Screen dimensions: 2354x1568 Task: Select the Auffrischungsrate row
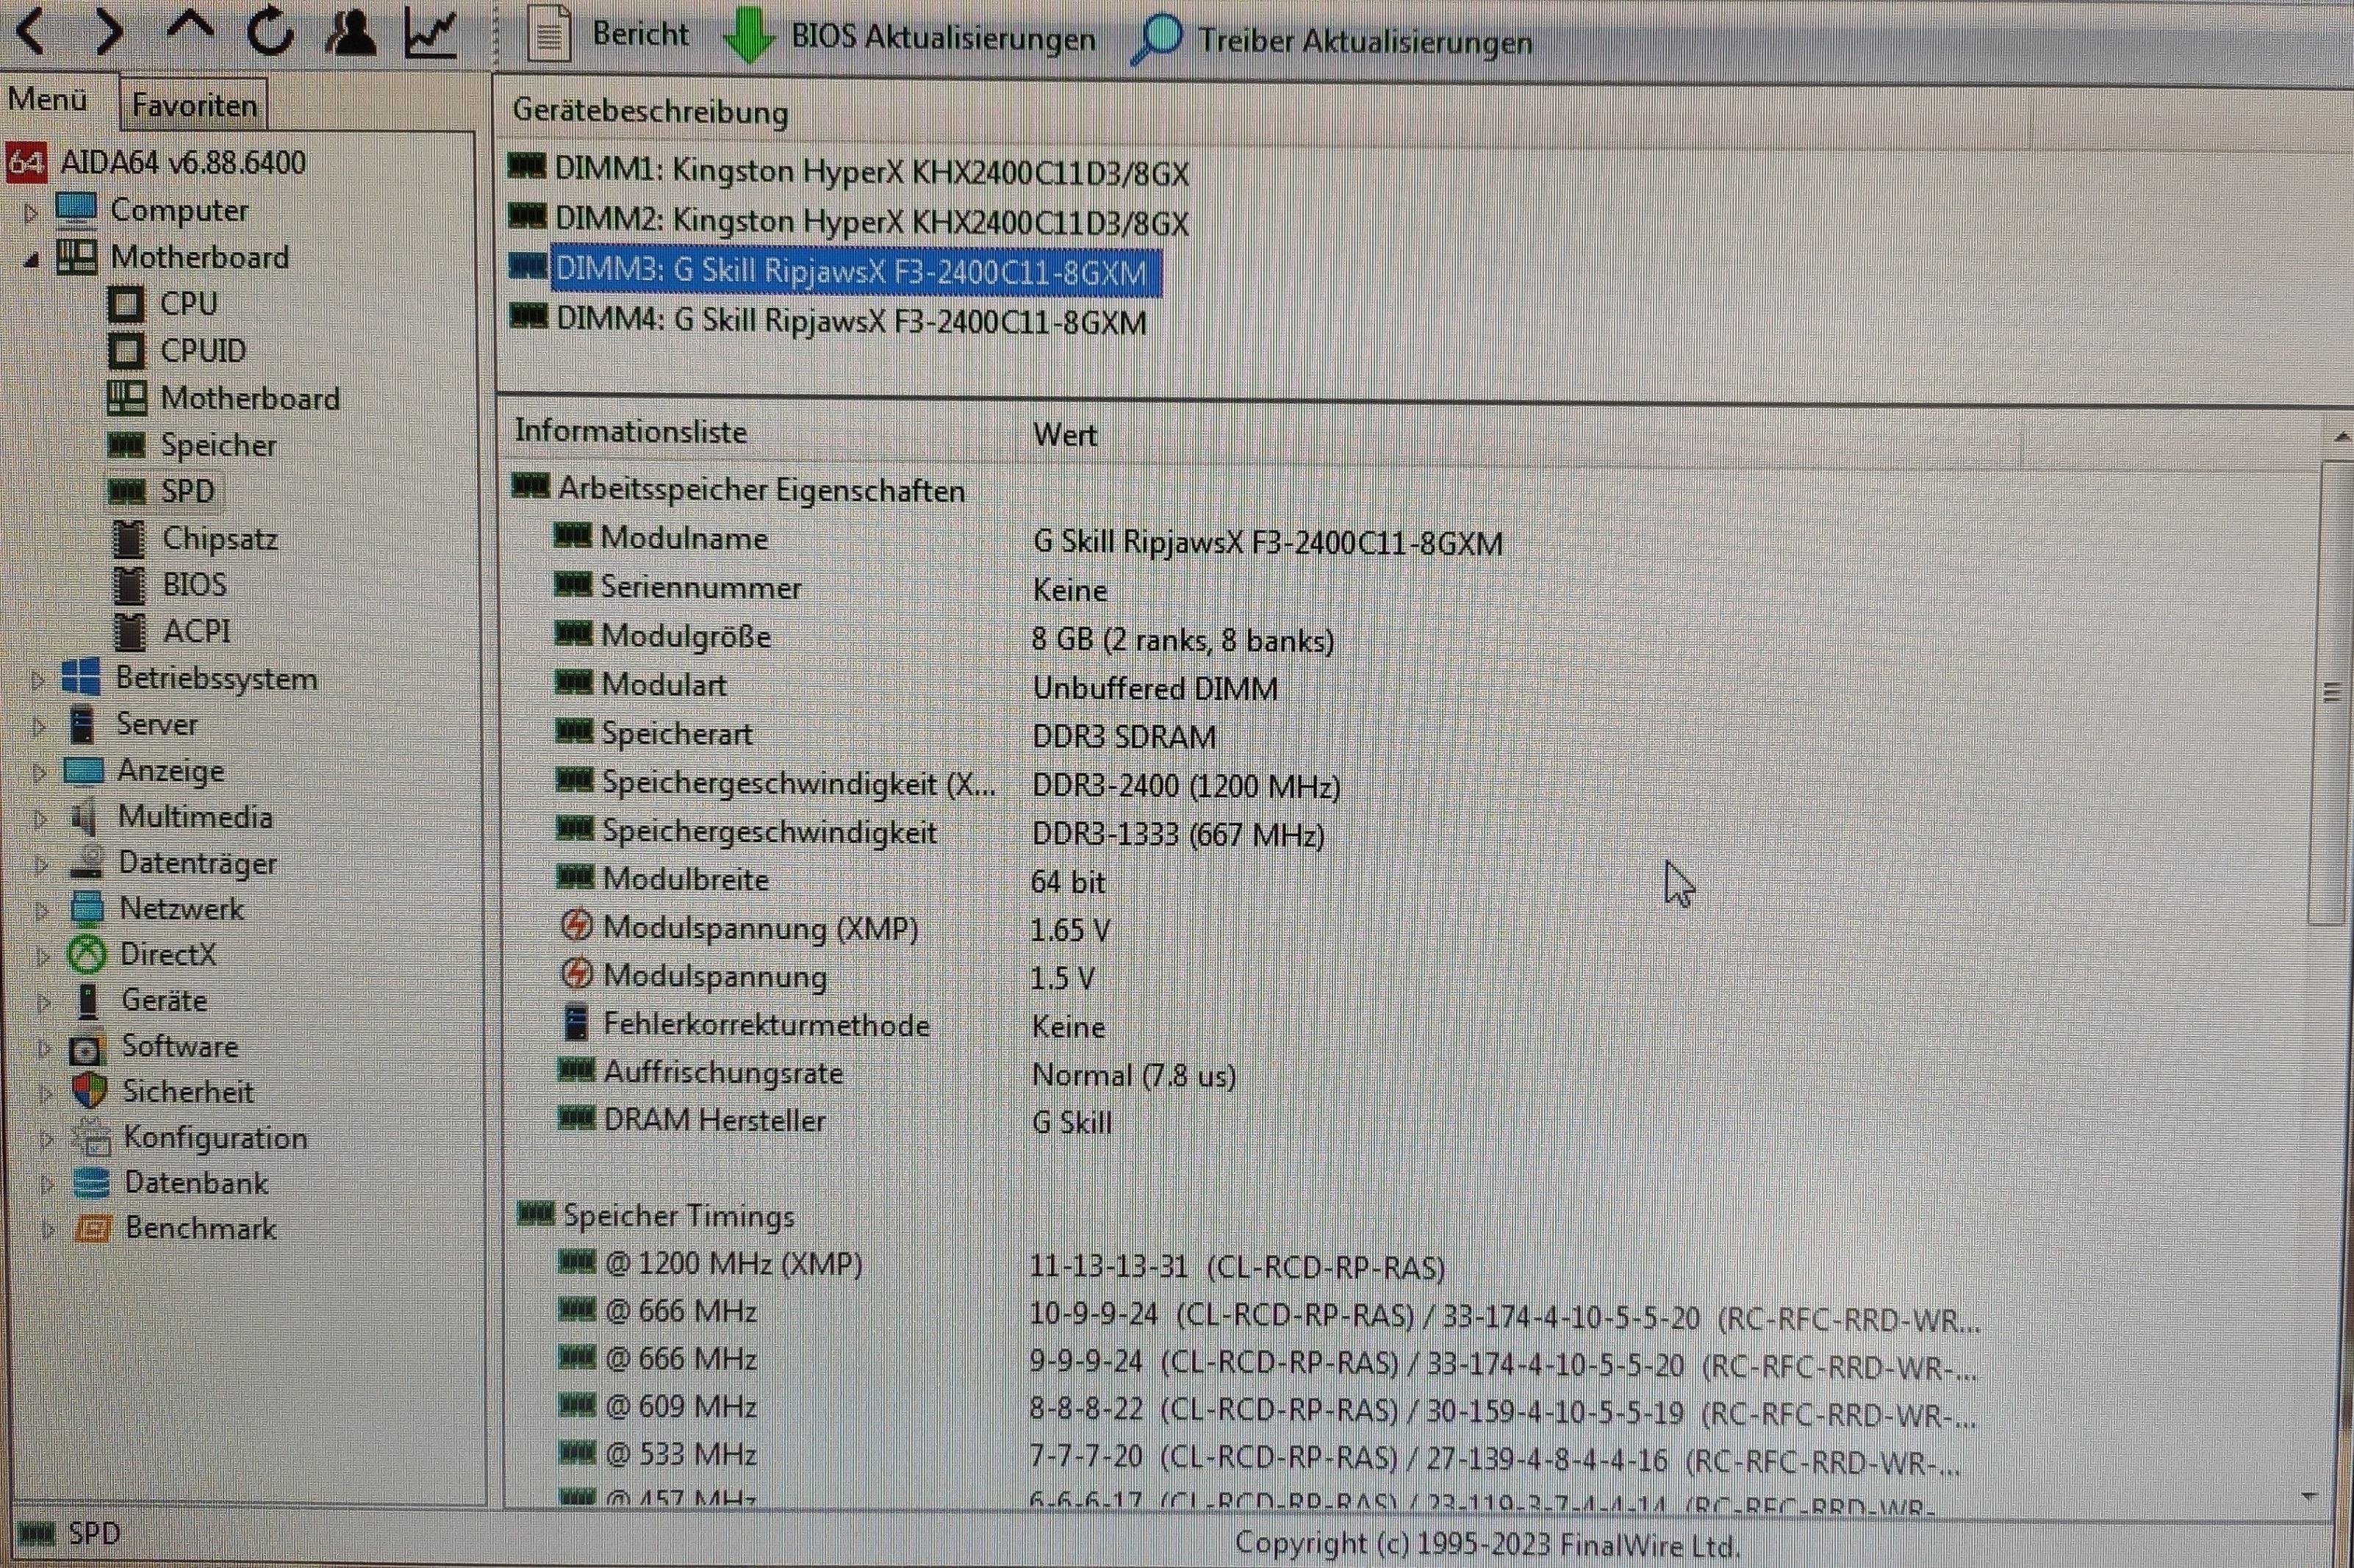point(896,1074)
